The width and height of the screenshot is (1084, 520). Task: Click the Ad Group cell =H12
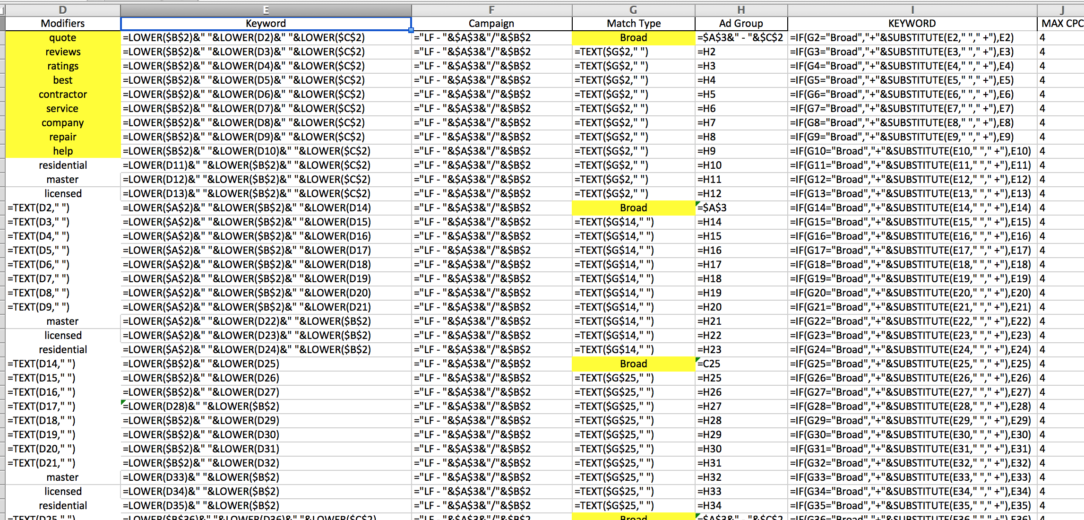pos(740,194)
